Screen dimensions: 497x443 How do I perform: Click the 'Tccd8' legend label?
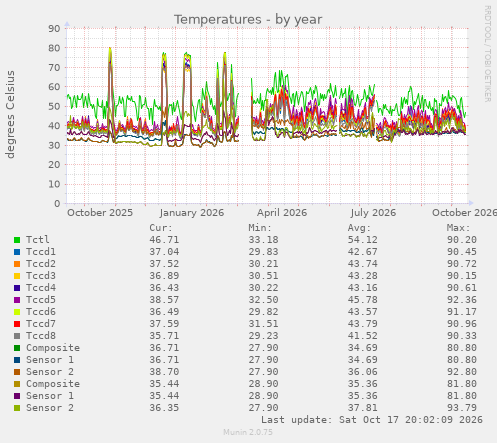41,336
